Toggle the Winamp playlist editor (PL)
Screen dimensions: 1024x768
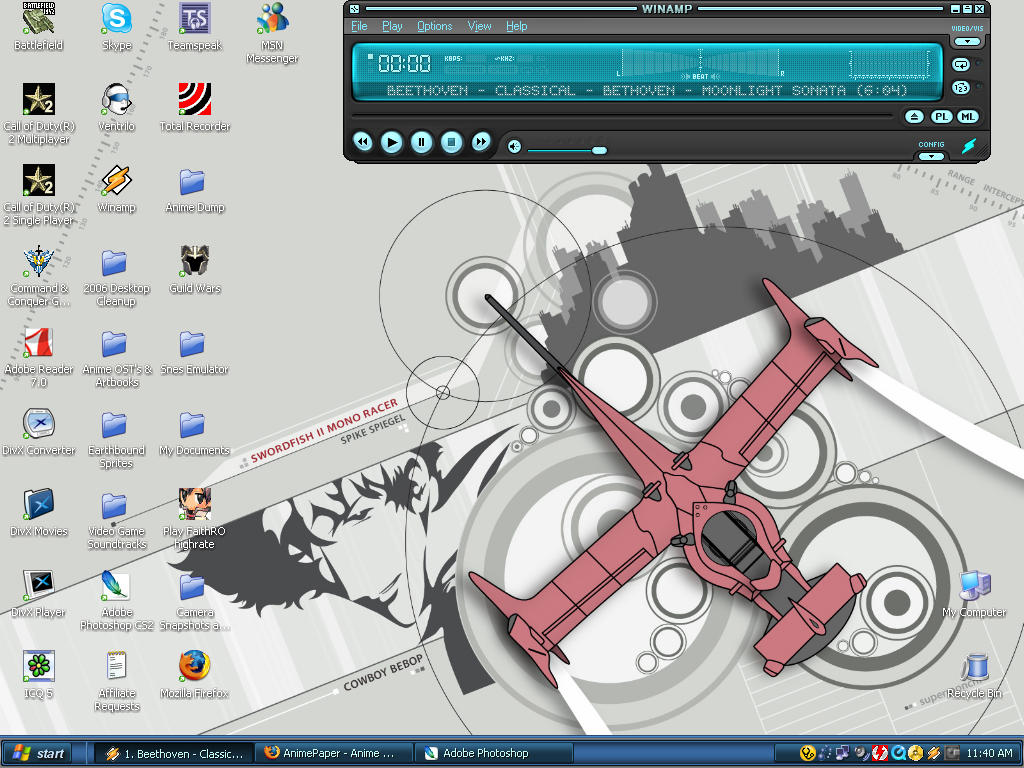point(941,117)
